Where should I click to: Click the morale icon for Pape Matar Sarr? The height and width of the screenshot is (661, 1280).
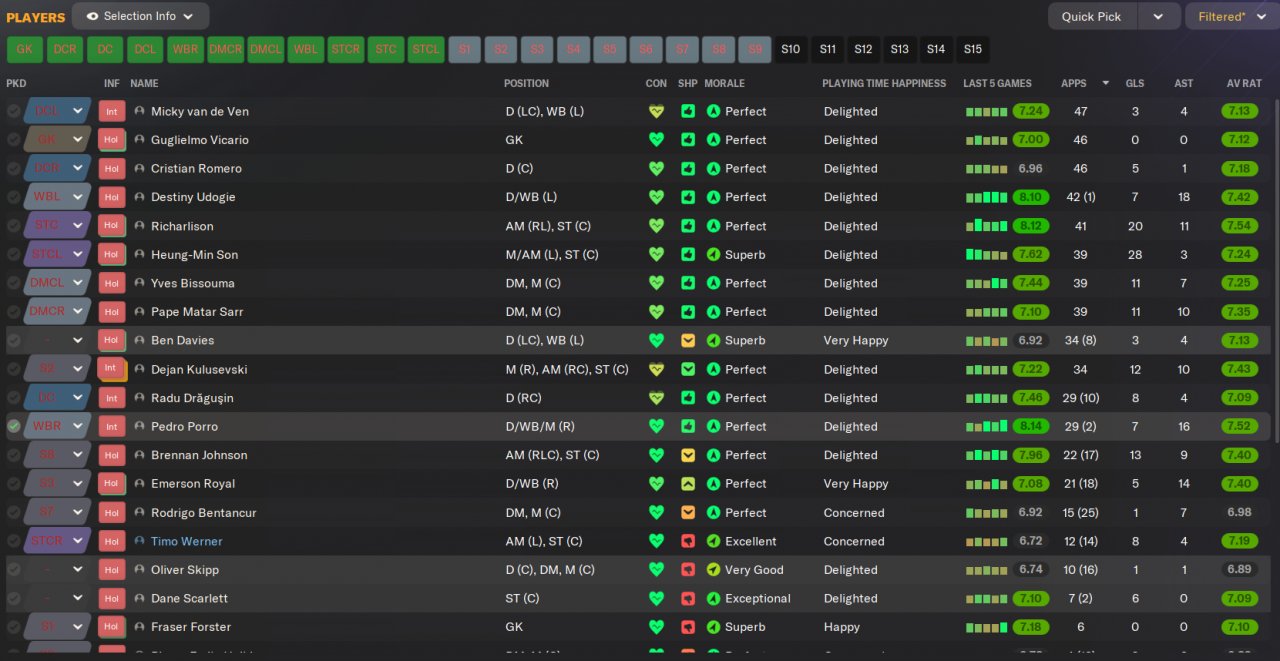[x=713, y=312]
